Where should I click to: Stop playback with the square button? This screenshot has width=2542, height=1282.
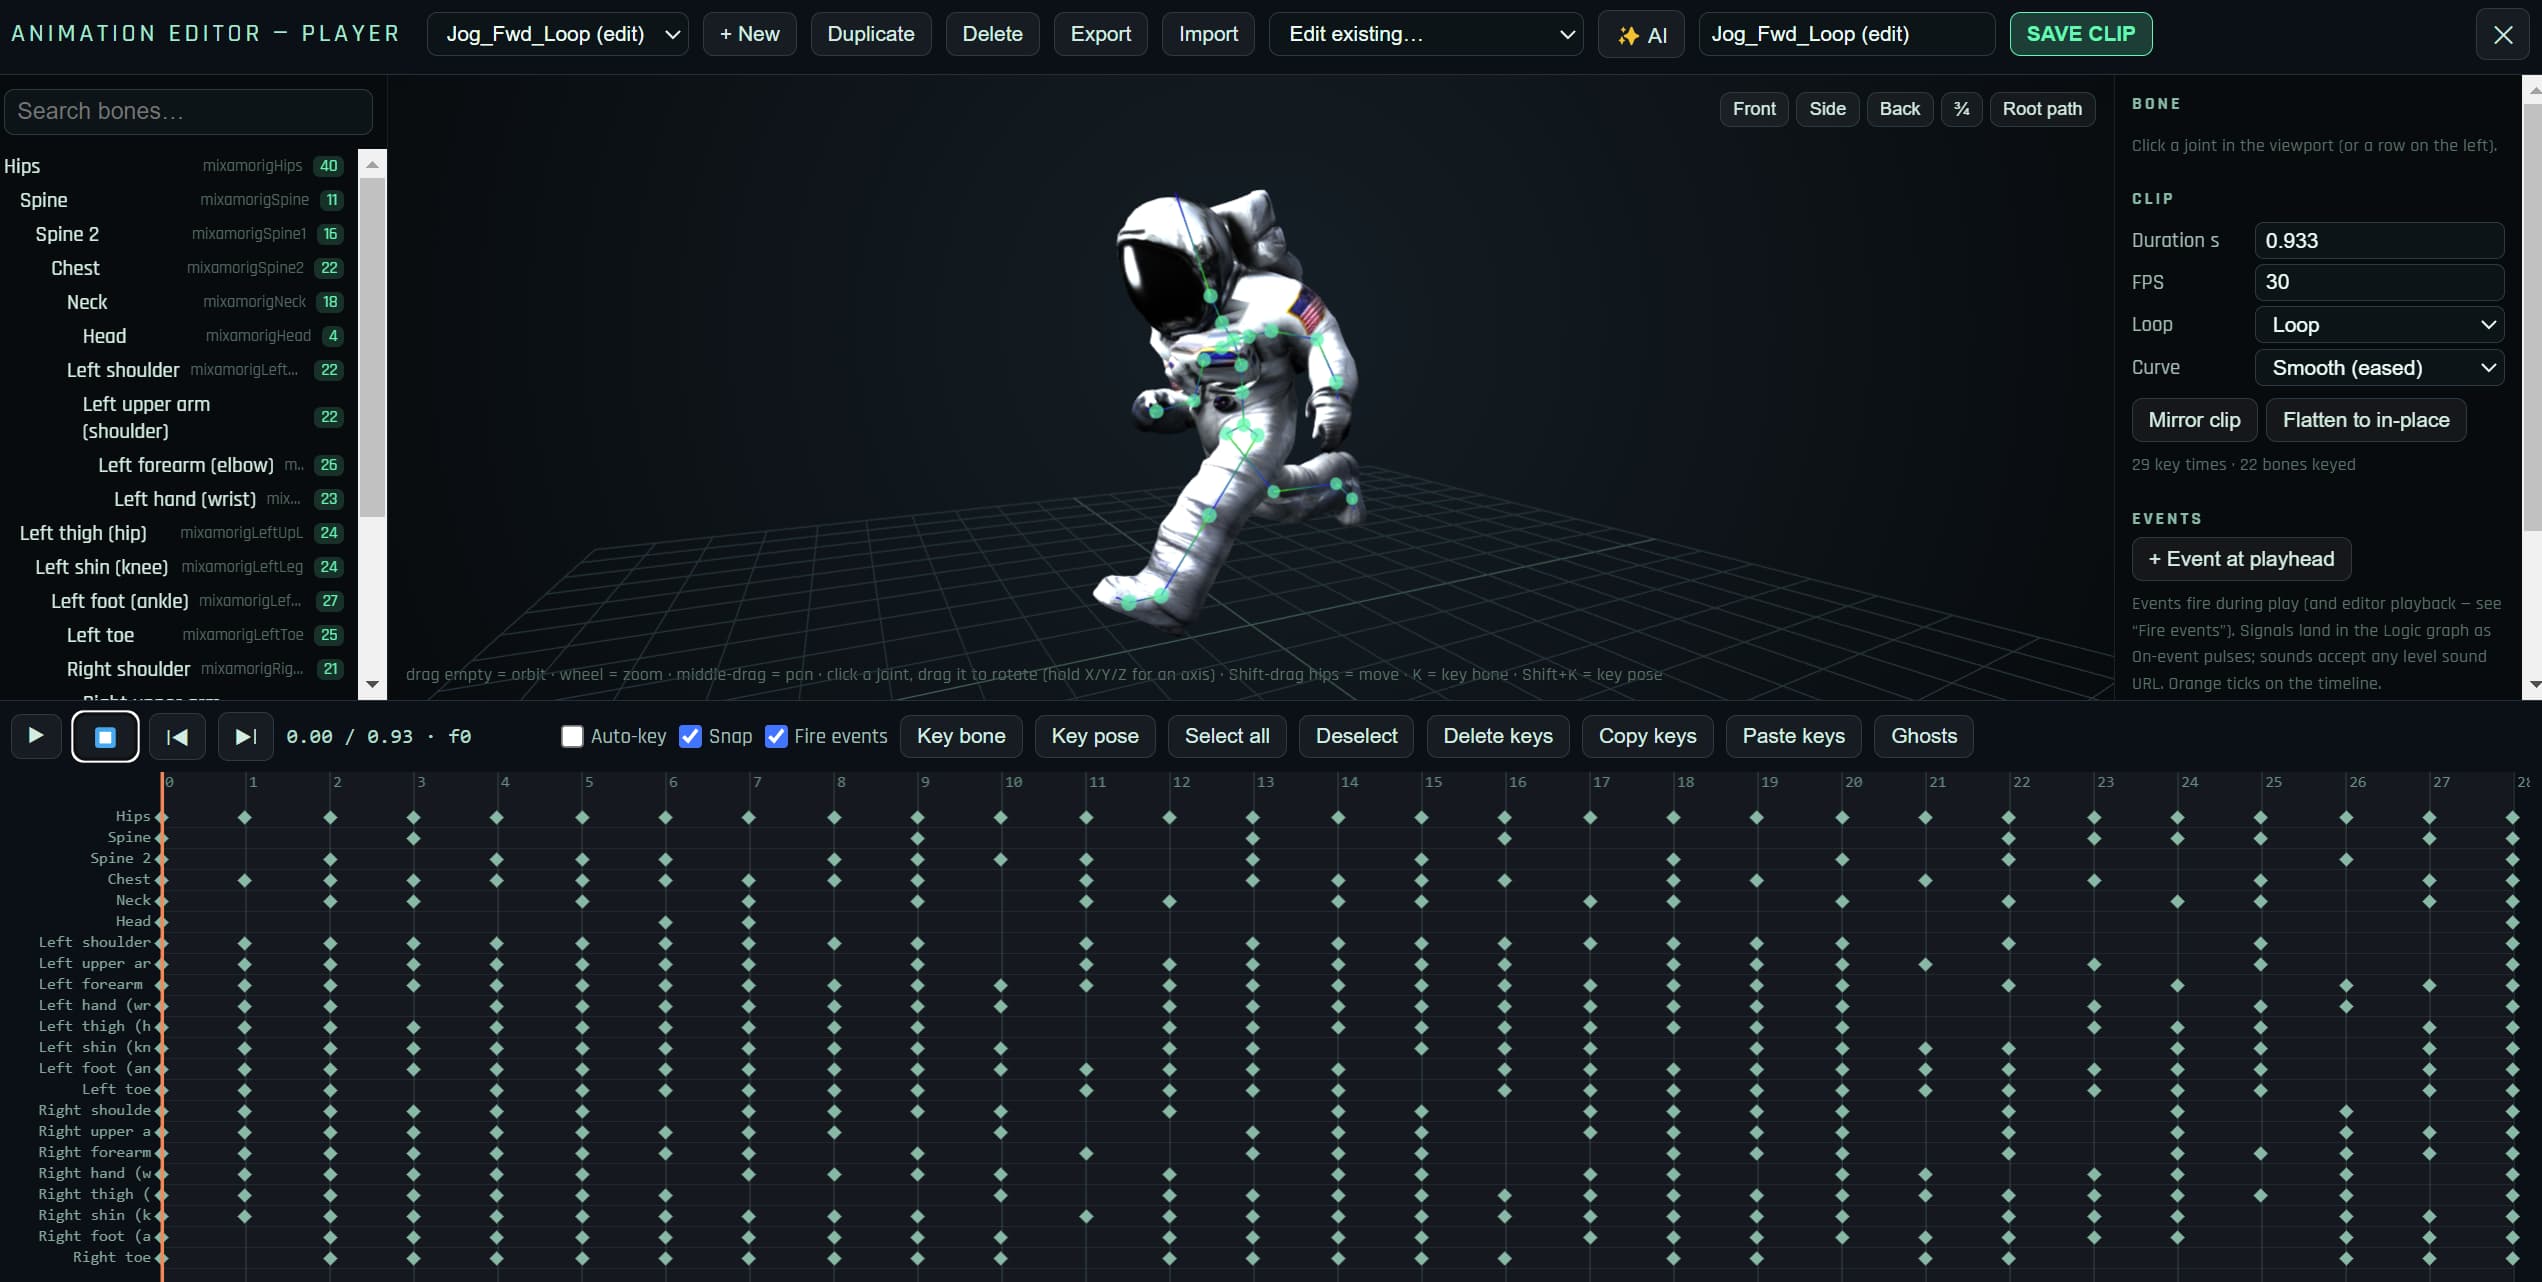(105, 737)
